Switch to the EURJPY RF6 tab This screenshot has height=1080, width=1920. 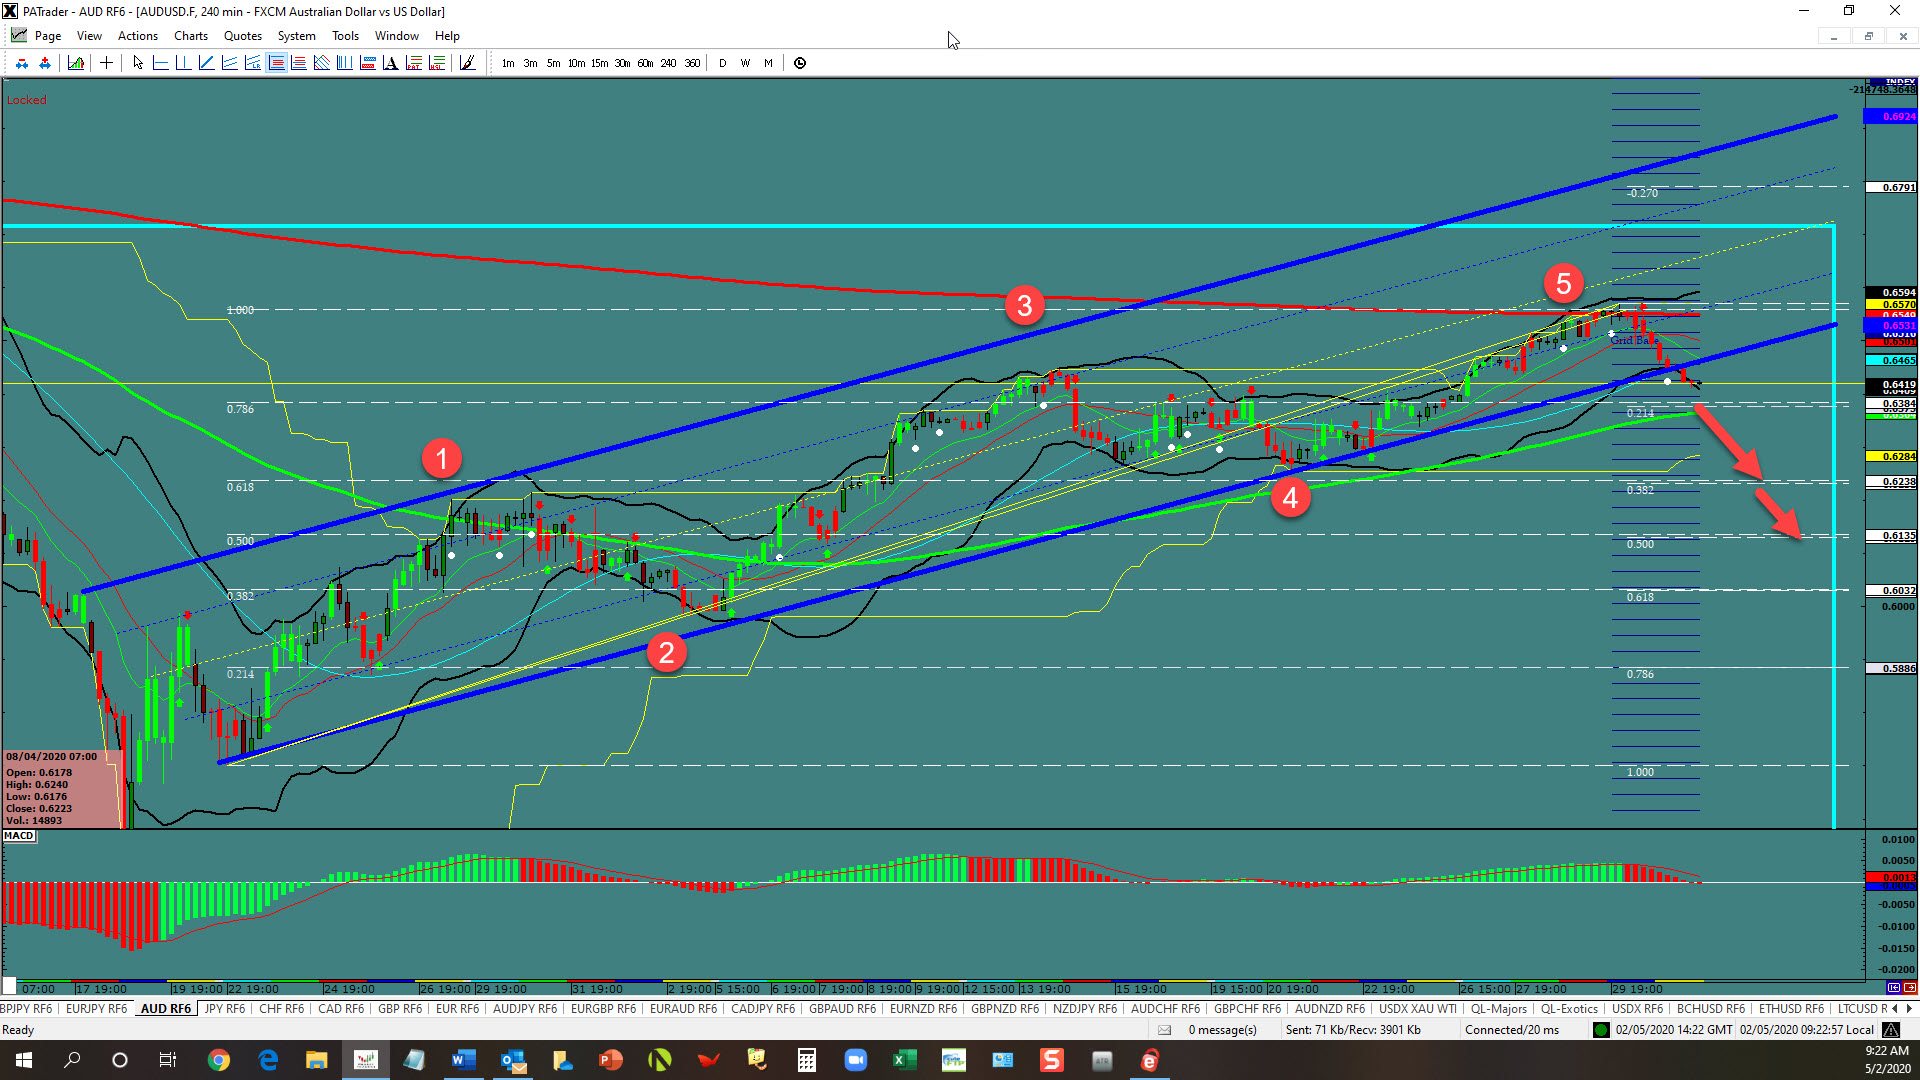tap(96, 1009)
